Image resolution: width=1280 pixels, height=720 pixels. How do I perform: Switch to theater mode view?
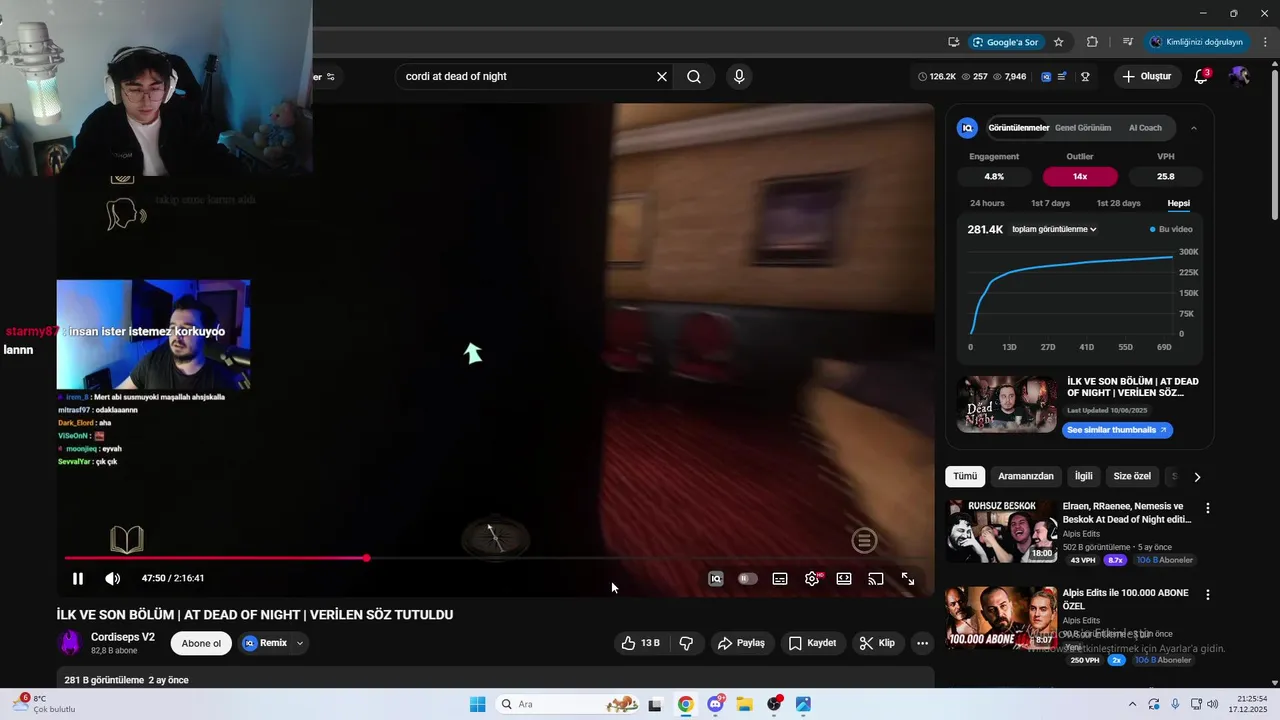pyautogui.click(x=844, y=579)
